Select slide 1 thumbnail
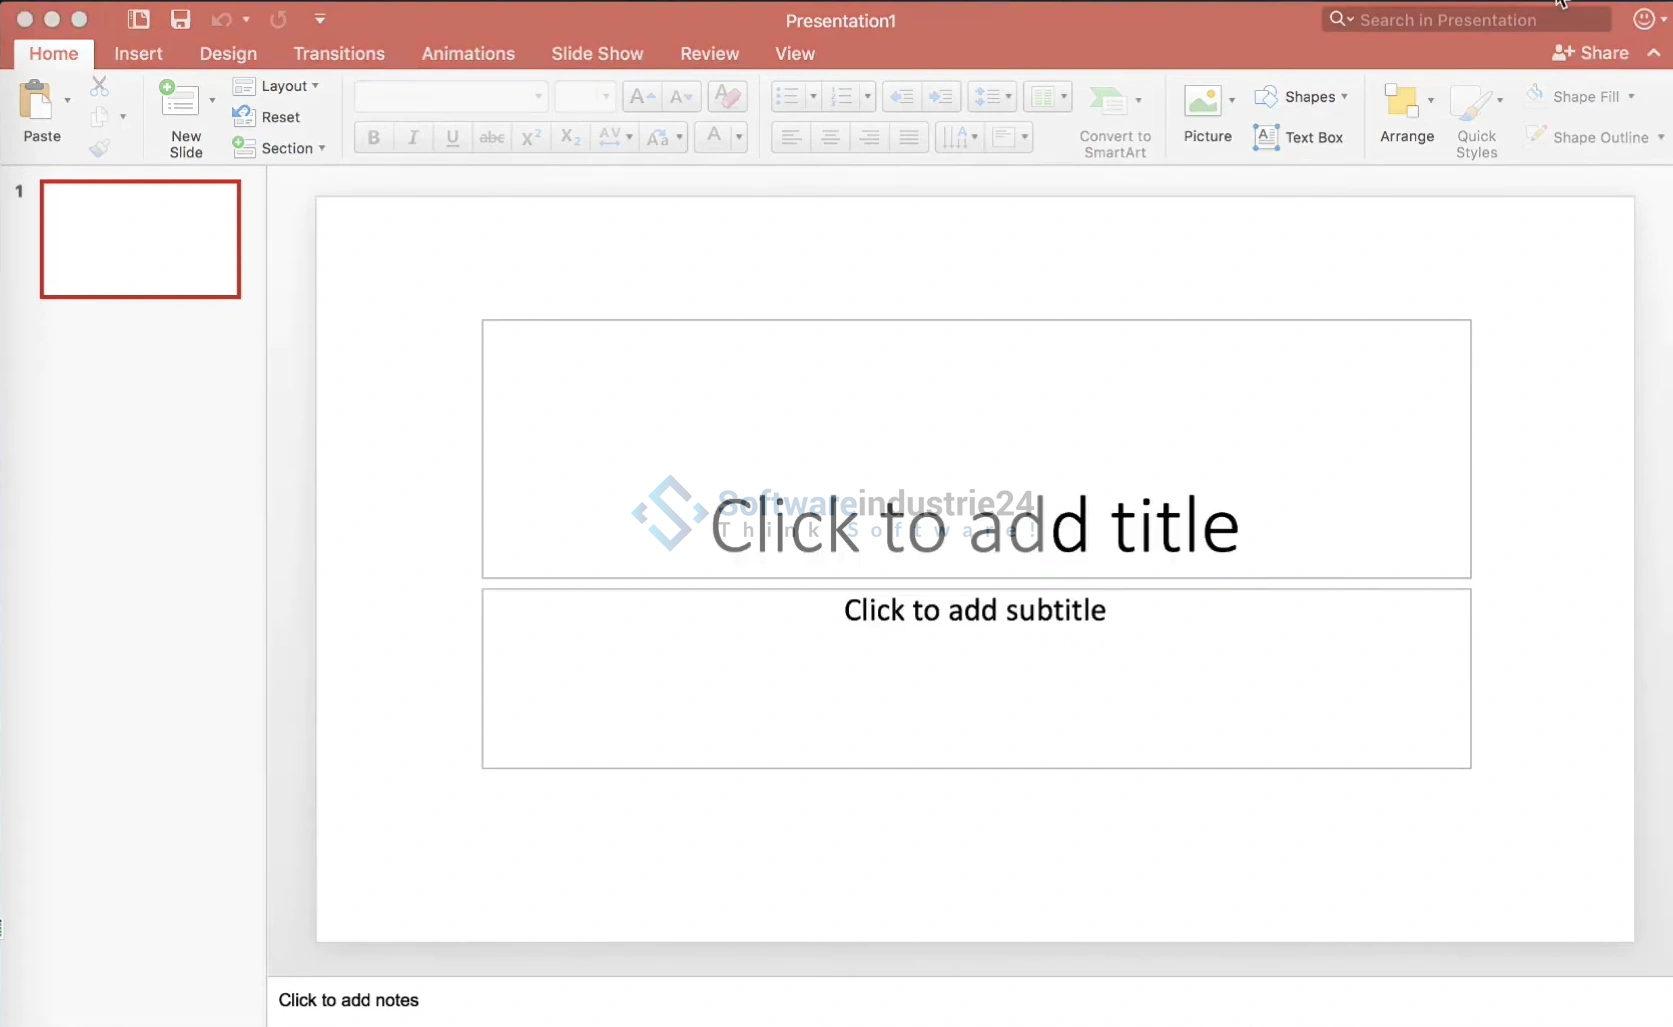1673x1027 pixels. coord(140,239)
